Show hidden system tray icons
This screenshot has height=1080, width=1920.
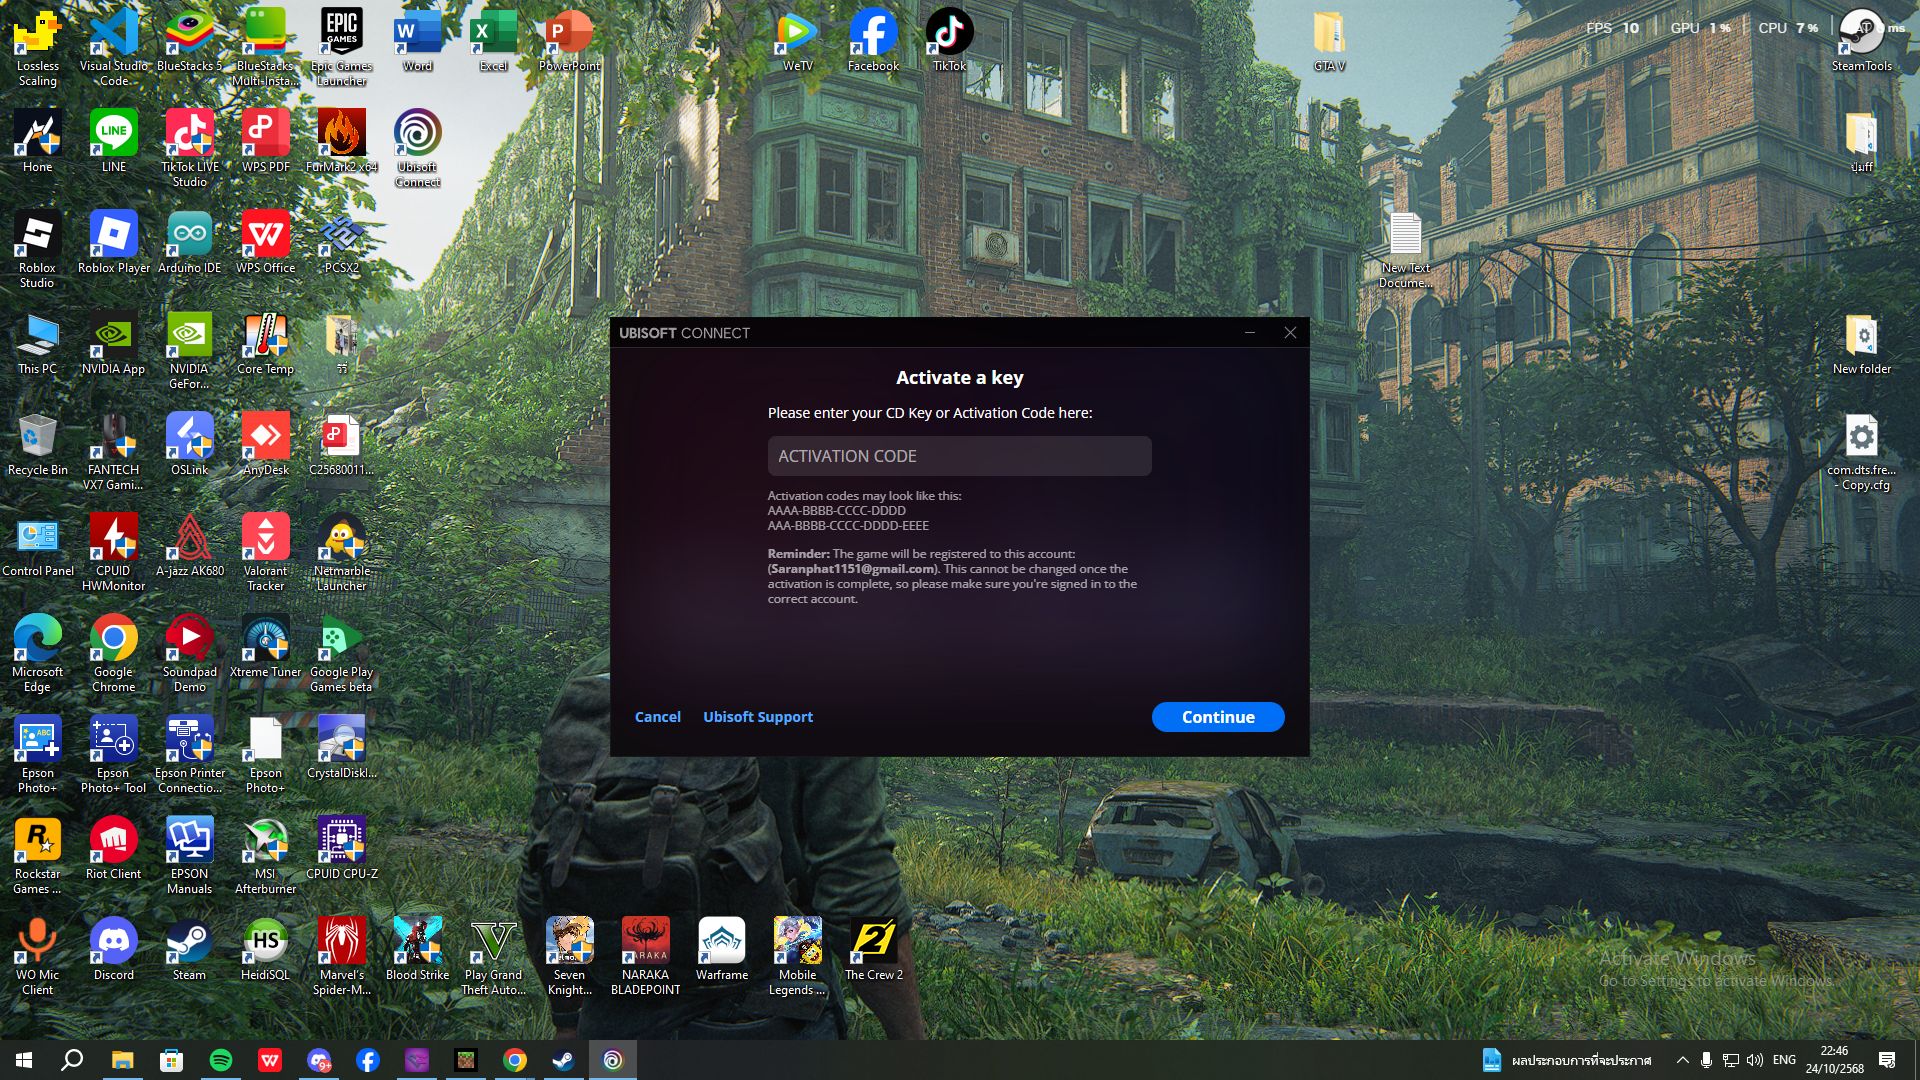coord(1682,1060)
